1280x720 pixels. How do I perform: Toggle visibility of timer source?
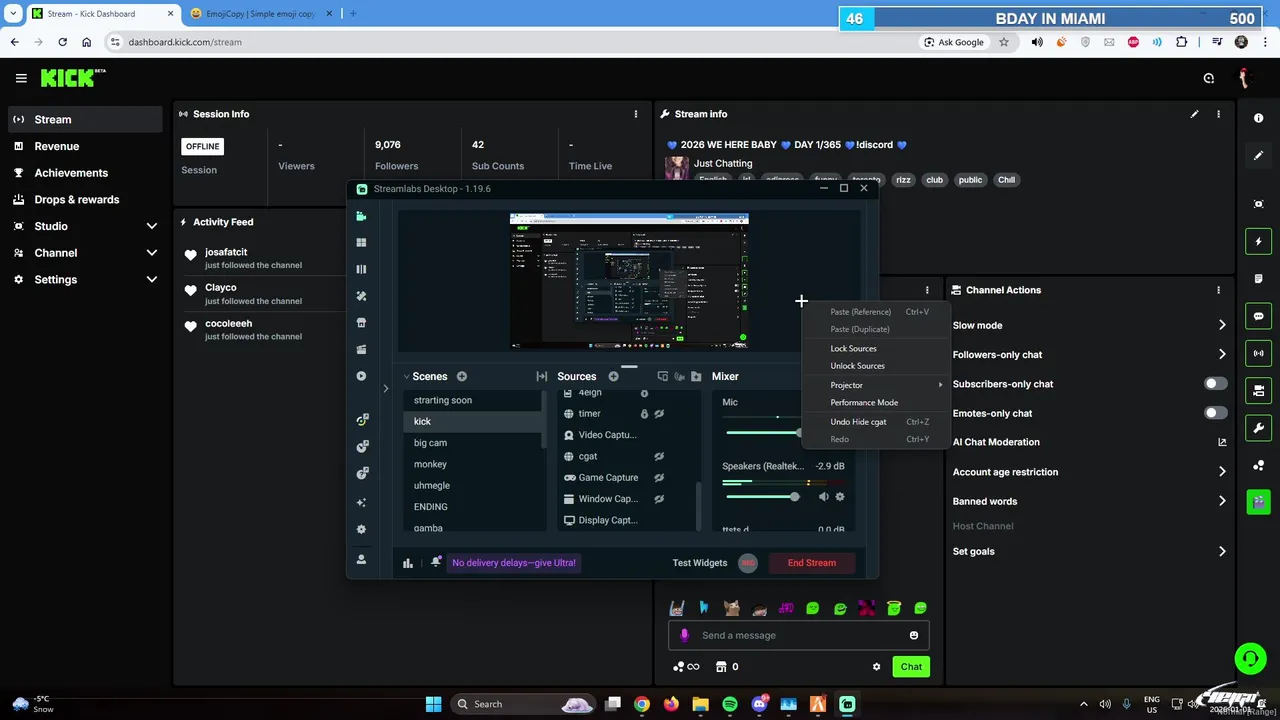tap(659, 414)
